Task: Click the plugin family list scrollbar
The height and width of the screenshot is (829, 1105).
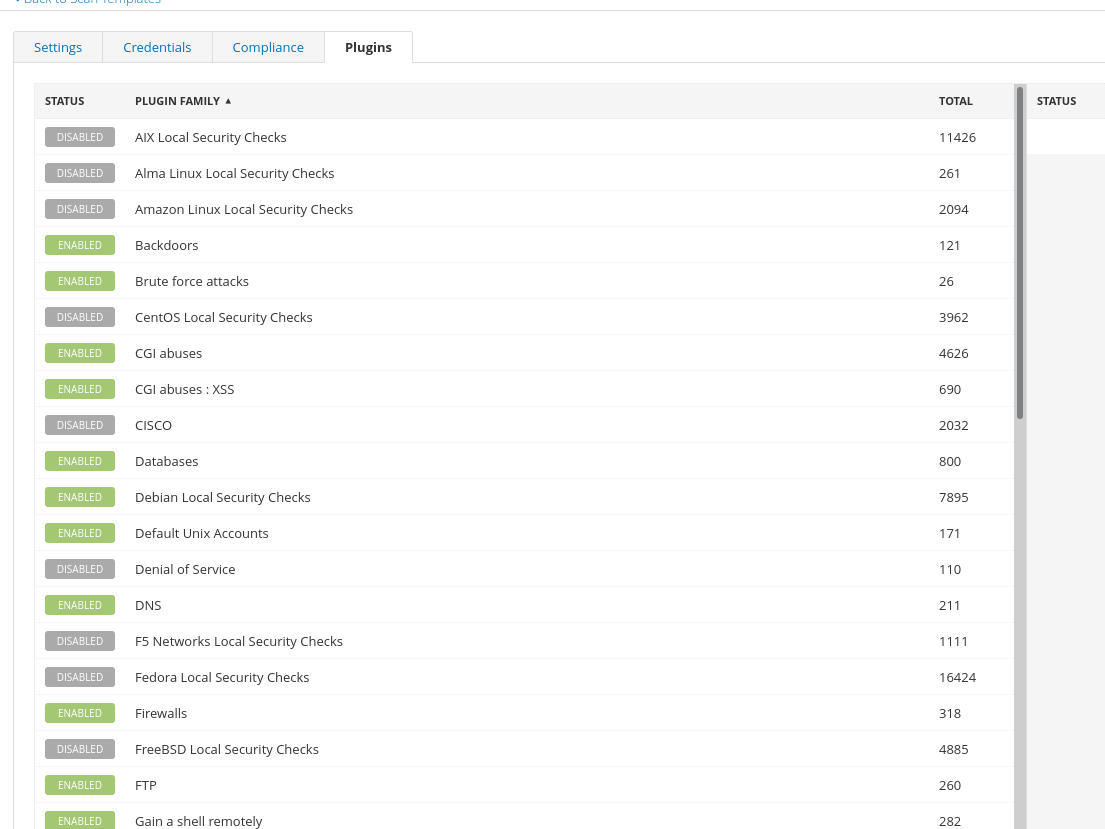Action: coord(1020,250)
